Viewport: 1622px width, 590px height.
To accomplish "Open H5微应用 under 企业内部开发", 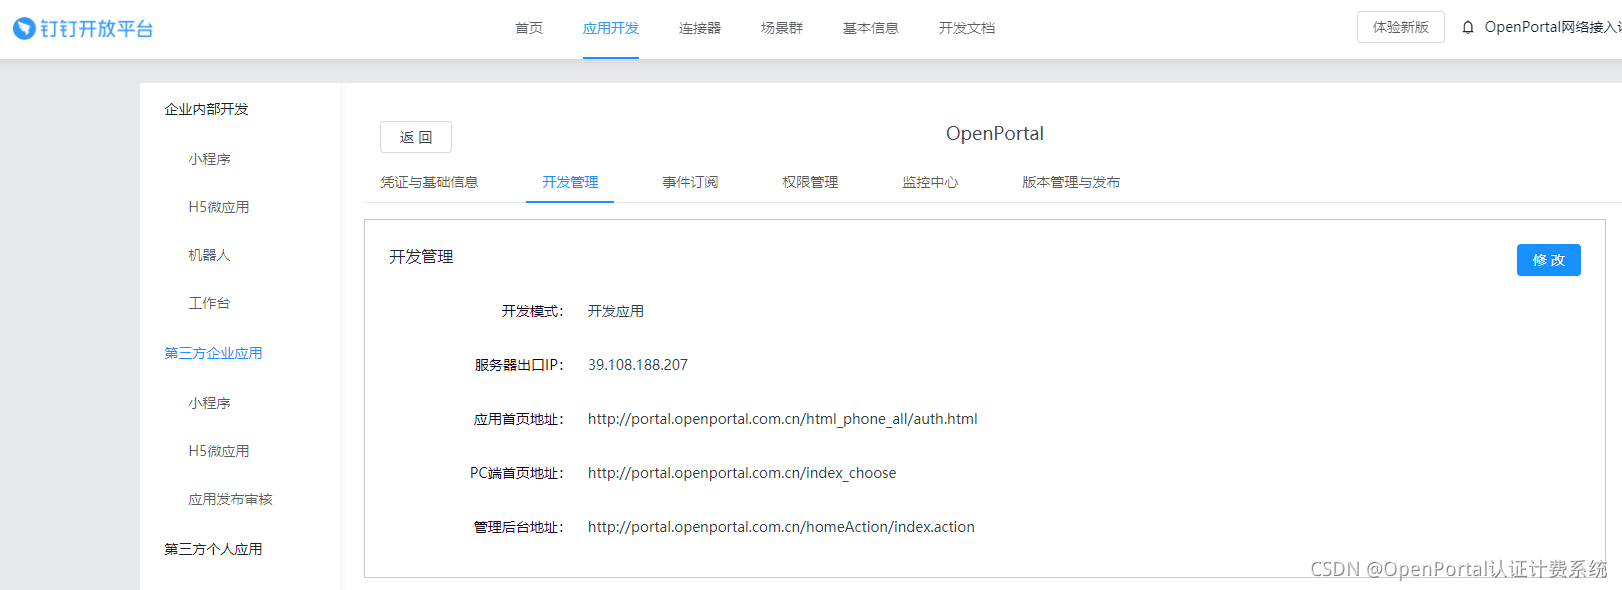I will (x=219, y=207).
